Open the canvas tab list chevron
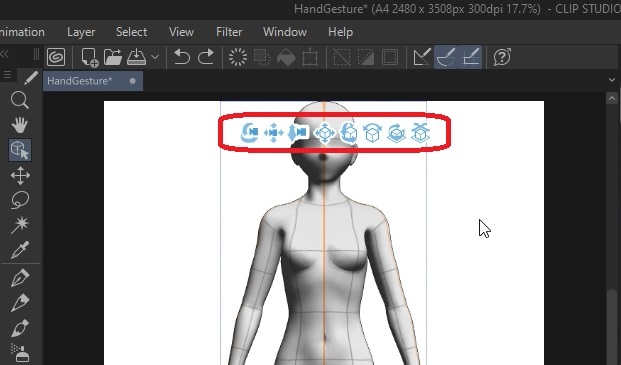This screenshot has height=365, width=621. 612,80
